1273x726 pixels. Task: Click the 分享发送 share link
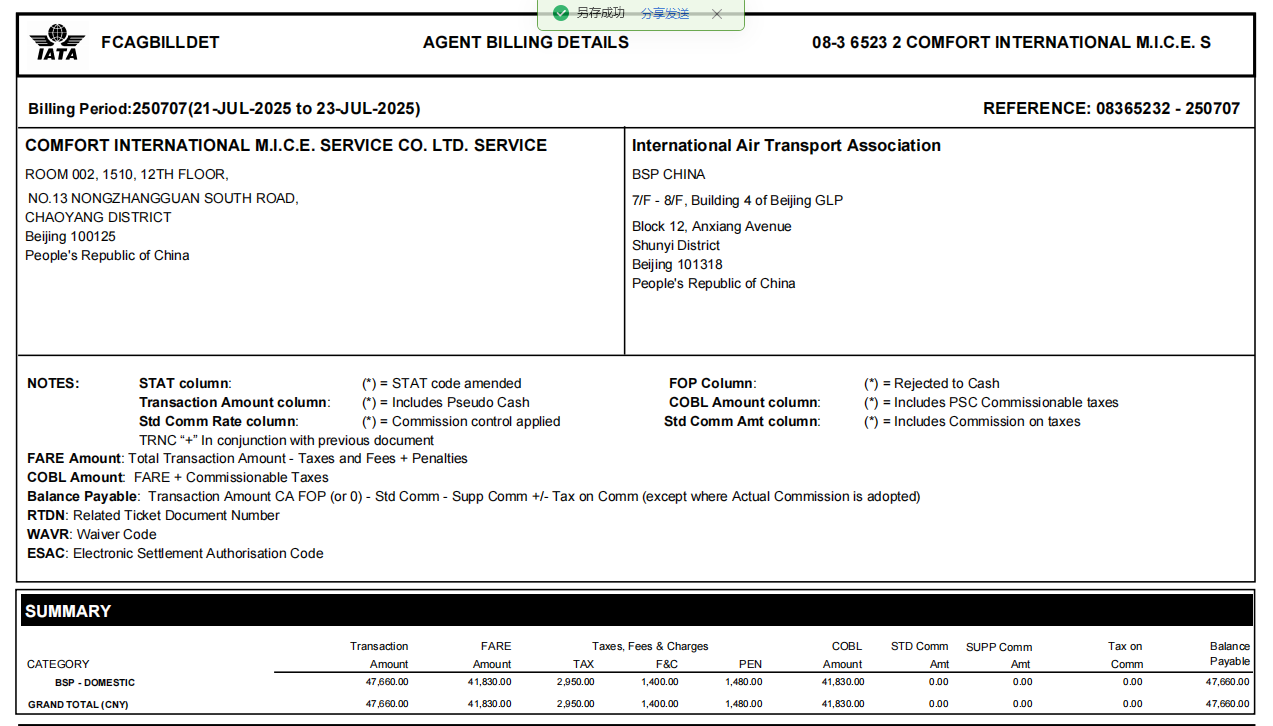(665, 14)
